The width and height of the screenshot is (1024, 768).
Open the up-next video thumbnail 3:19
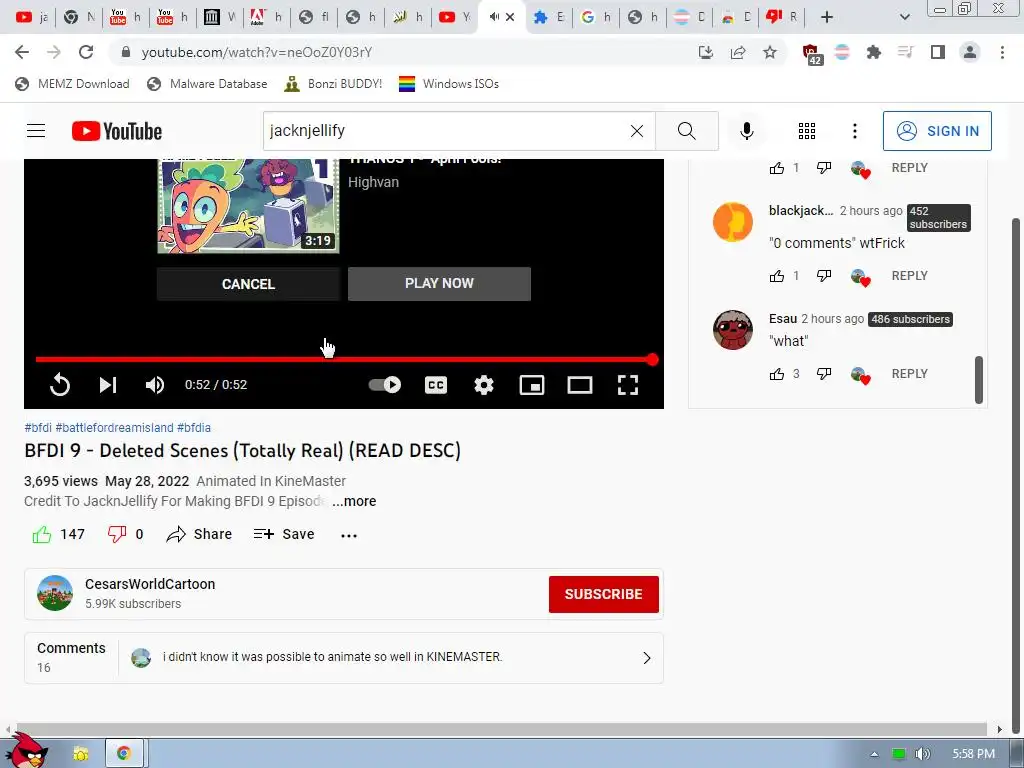(248, 205)
